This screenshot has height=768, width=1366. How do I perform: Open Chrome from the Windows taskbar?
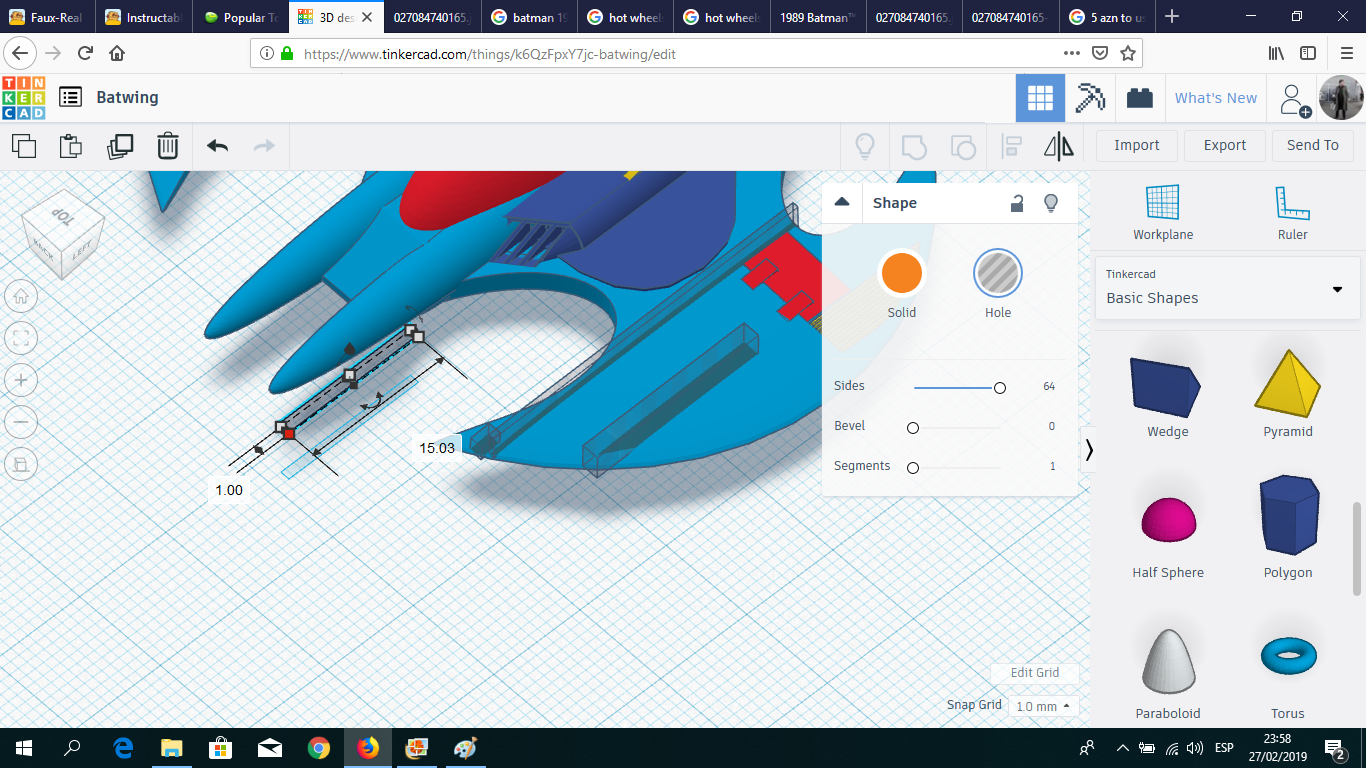point(319,748)
